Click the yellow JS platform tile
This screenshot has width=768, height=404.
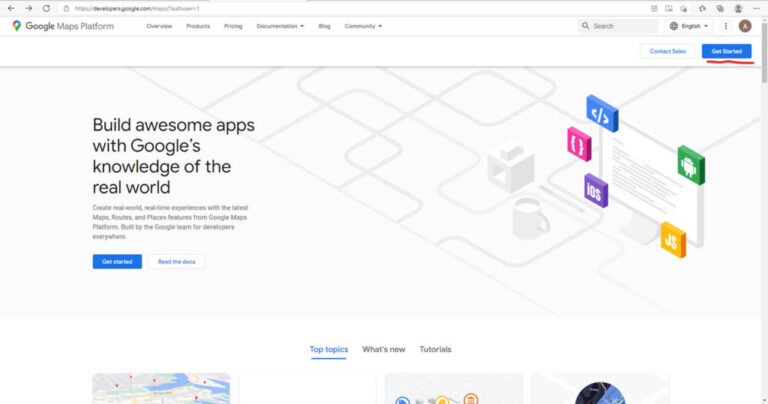pyautogui.click(x=673, y=240)
